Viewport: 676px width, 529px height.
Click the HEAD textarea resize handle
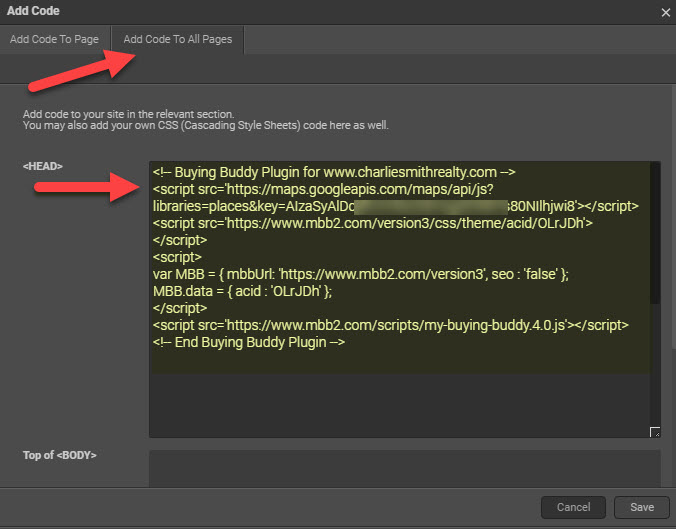point(655,432)
